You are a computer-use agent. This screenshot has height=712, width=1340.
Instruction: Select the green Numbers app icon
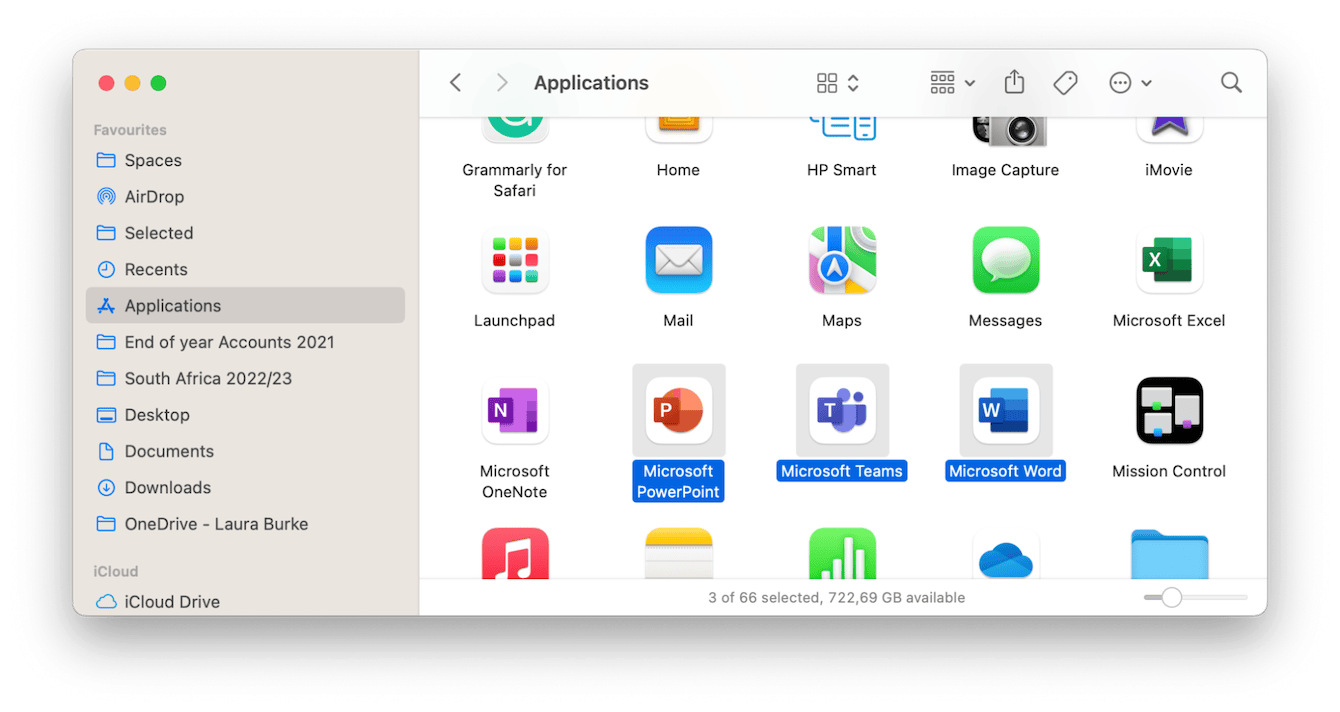842,553
